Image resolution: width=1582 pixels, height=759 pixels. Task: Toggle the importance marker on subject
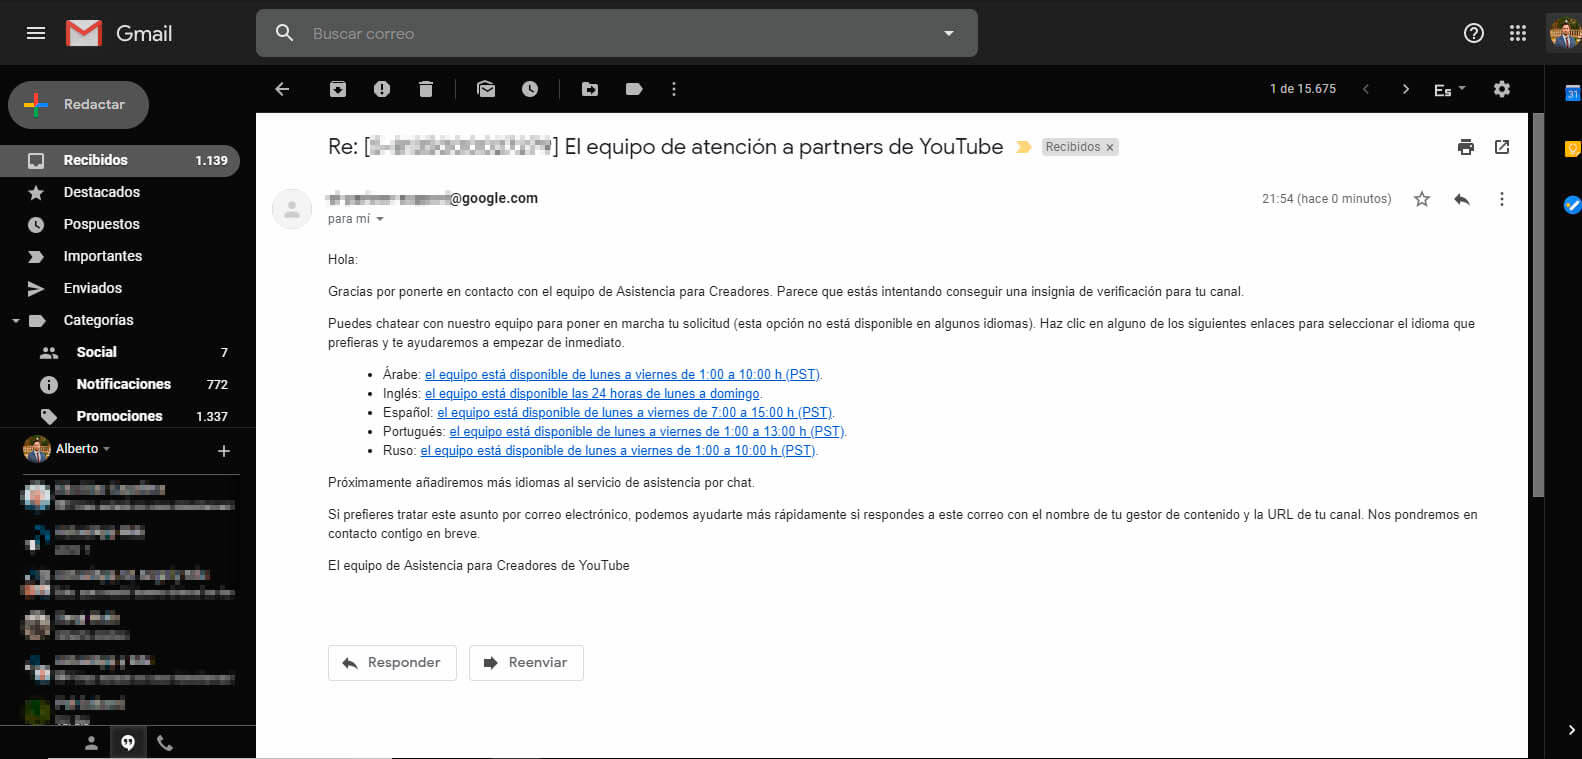(1023, 147)
